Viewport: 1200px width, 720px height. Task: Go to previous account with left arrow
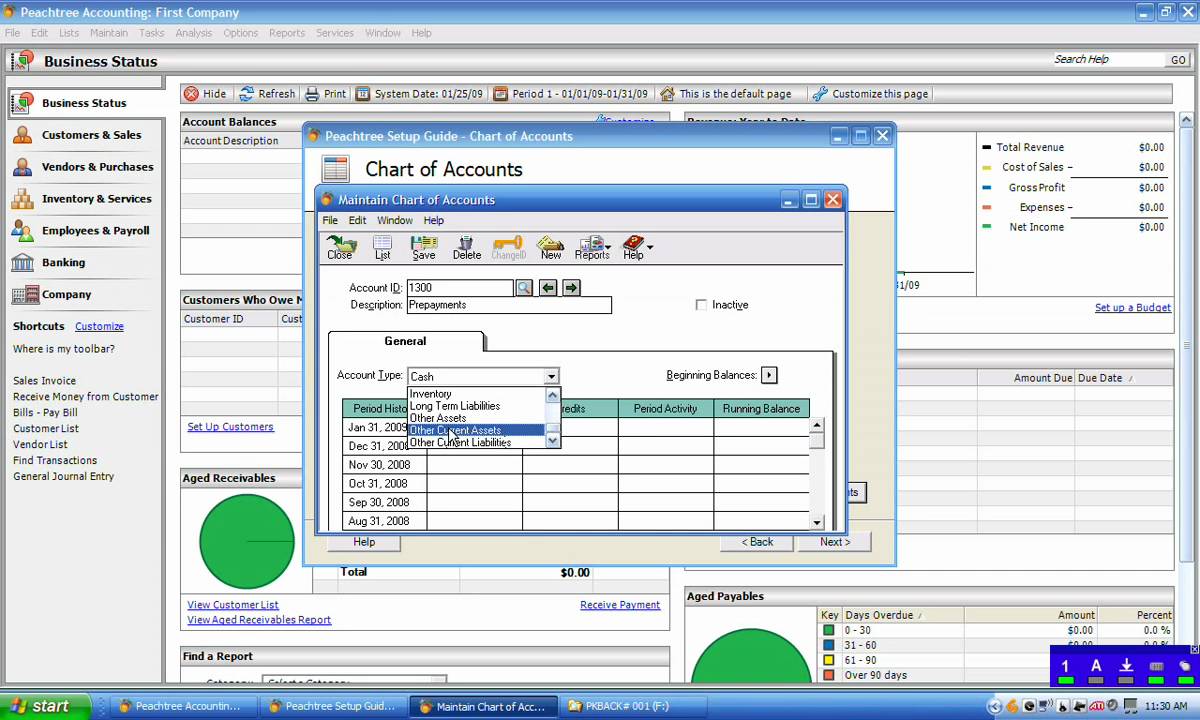coord(548,288)
